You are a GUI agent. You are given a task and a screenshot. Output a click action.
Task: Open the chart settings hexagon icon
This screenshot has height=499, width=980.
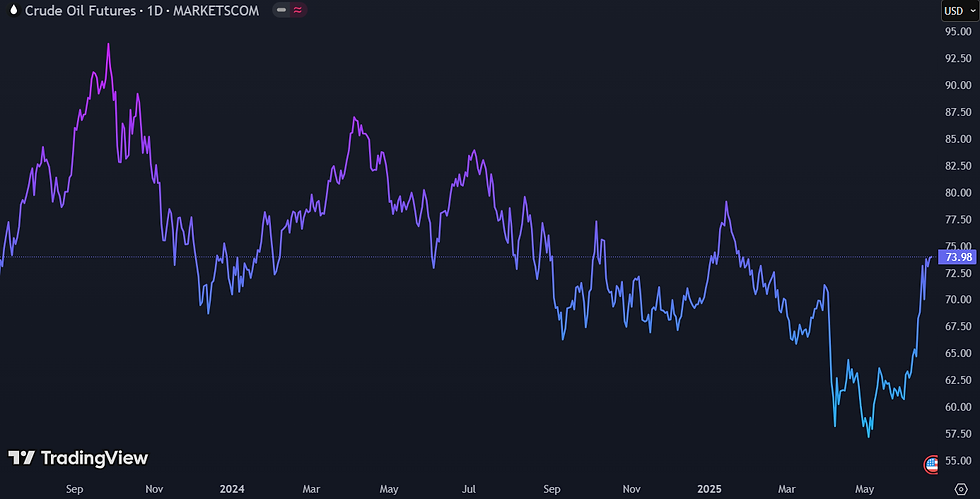(x=961, y=489)
